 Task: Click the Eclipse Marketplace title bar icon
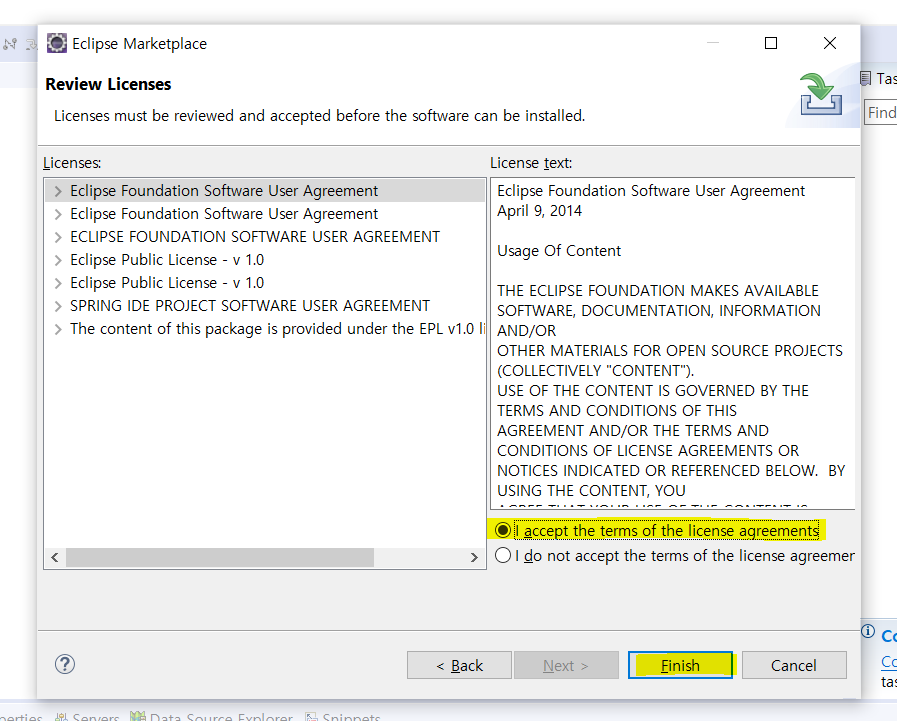pos(57,43)
